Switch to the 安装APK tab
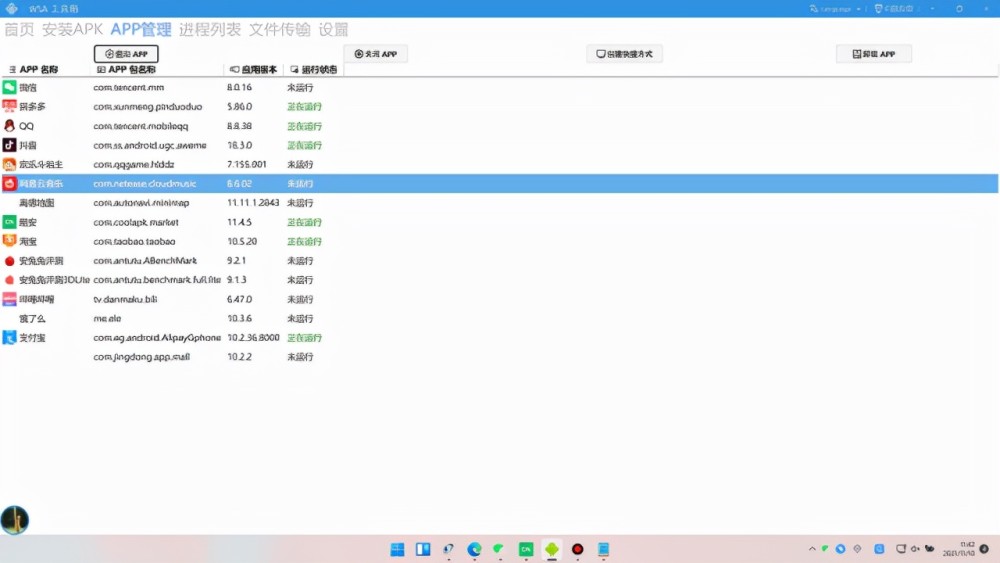This screenshot has height=563, width=1000. 72,30
